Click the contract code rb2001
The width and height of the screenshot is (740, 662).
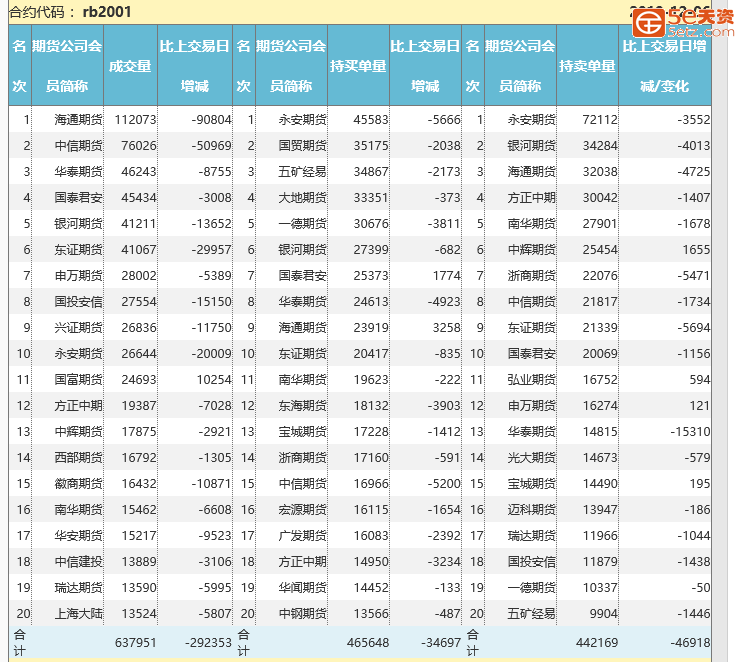point(107,12)
